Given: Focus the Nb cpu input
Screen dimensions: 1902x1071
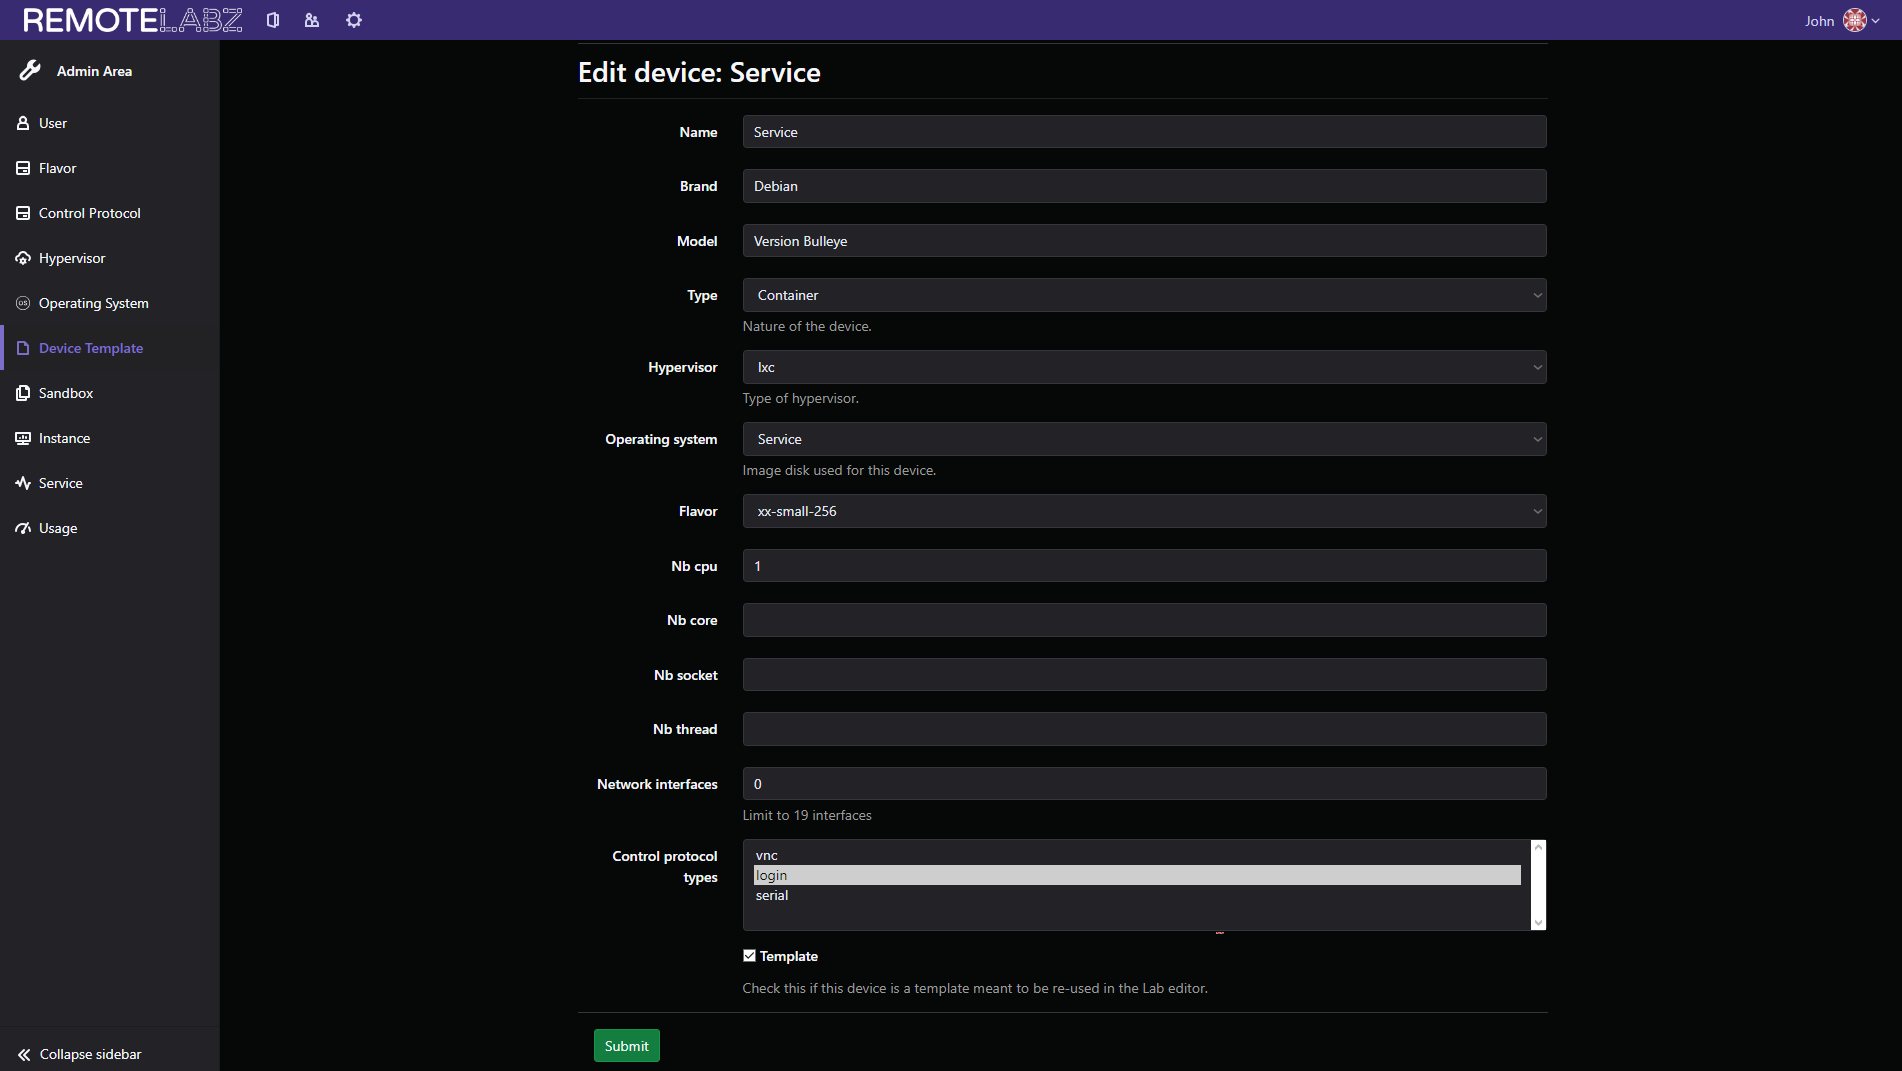Looking at the screenshot, I should click(x=1144, y=566).
